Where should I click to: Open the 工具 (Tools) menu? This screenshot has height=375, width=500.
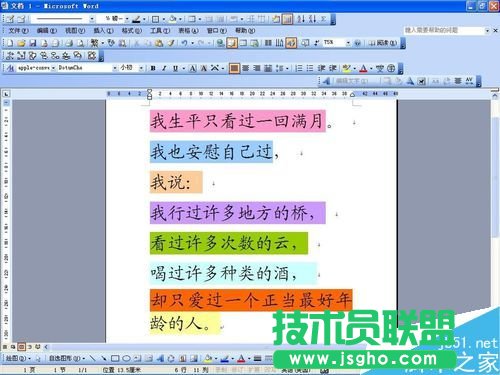[160, 31]
